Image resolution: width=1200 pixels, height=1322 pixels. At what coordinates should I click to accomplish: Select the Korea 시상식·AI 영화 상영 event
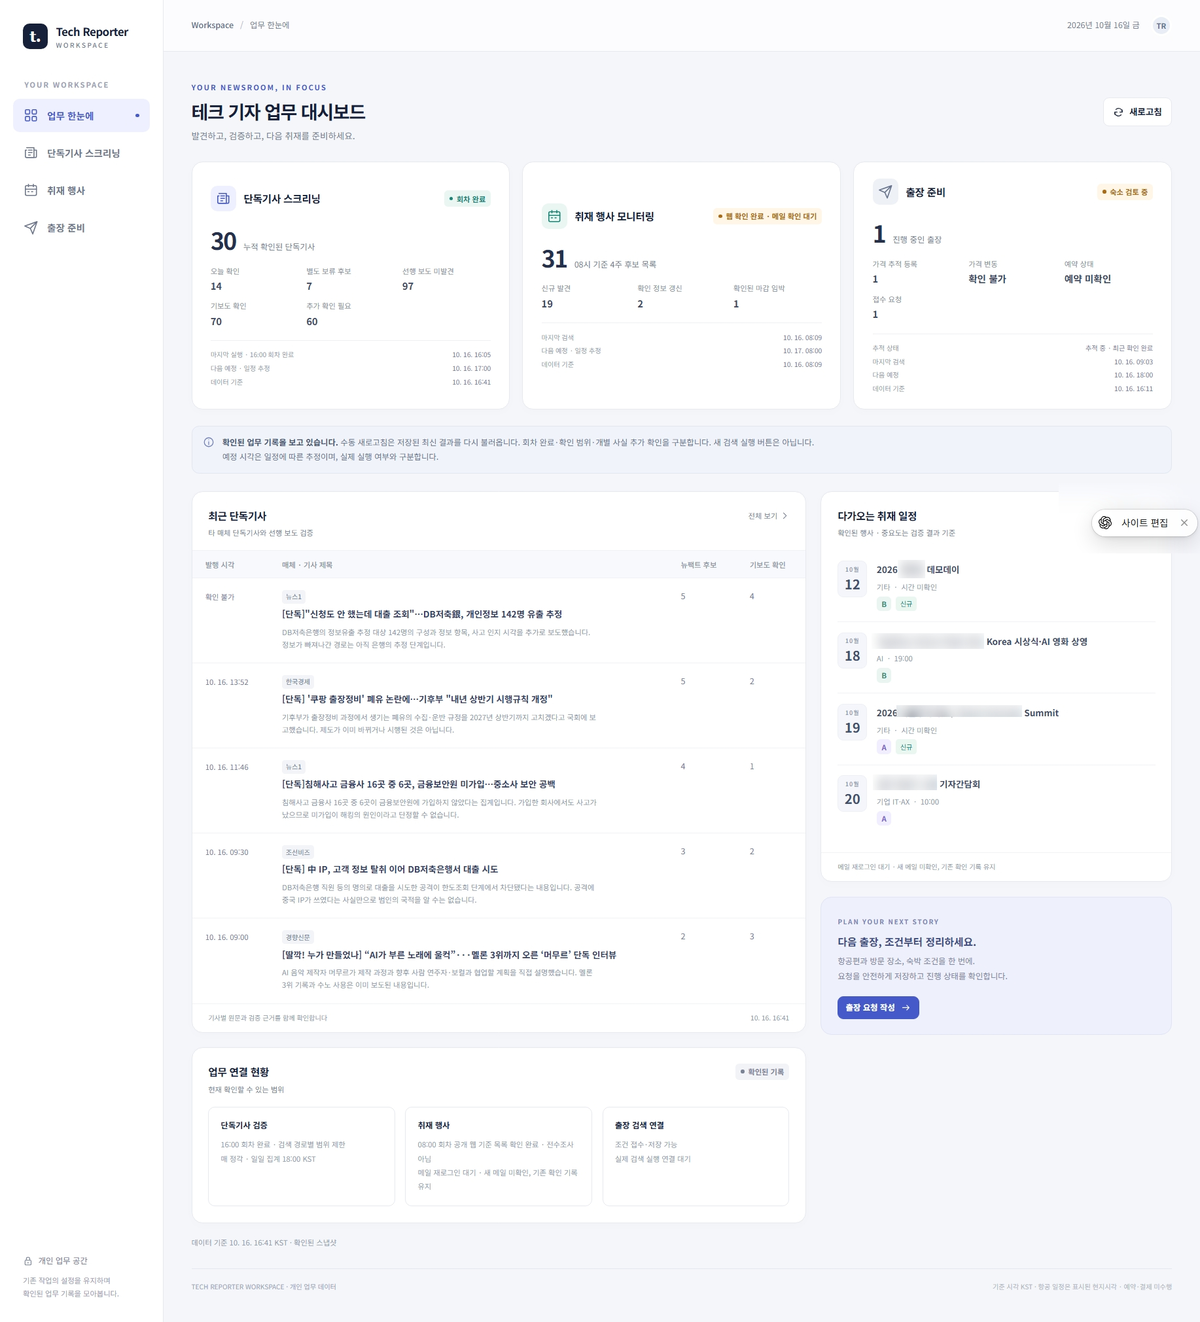pos(996,657)
